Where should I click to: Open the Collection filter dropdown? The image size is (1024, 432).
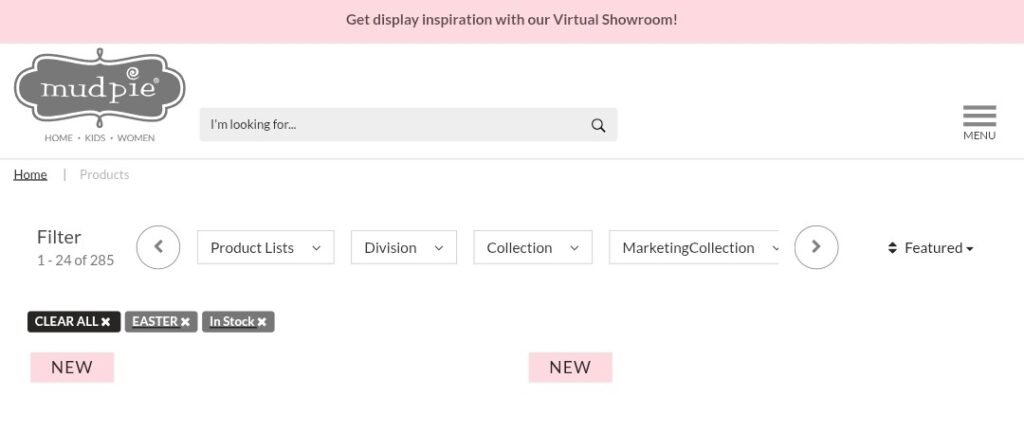pos(532,248)
